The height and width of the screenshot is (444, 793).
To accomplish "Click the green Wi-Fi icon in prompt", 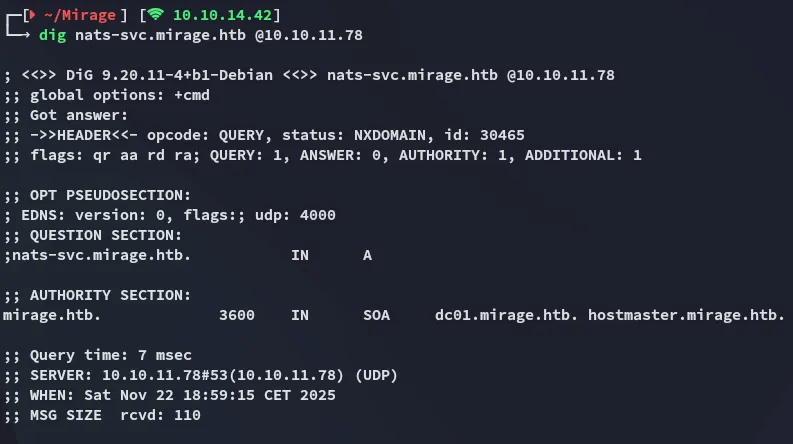I will 155,15.
